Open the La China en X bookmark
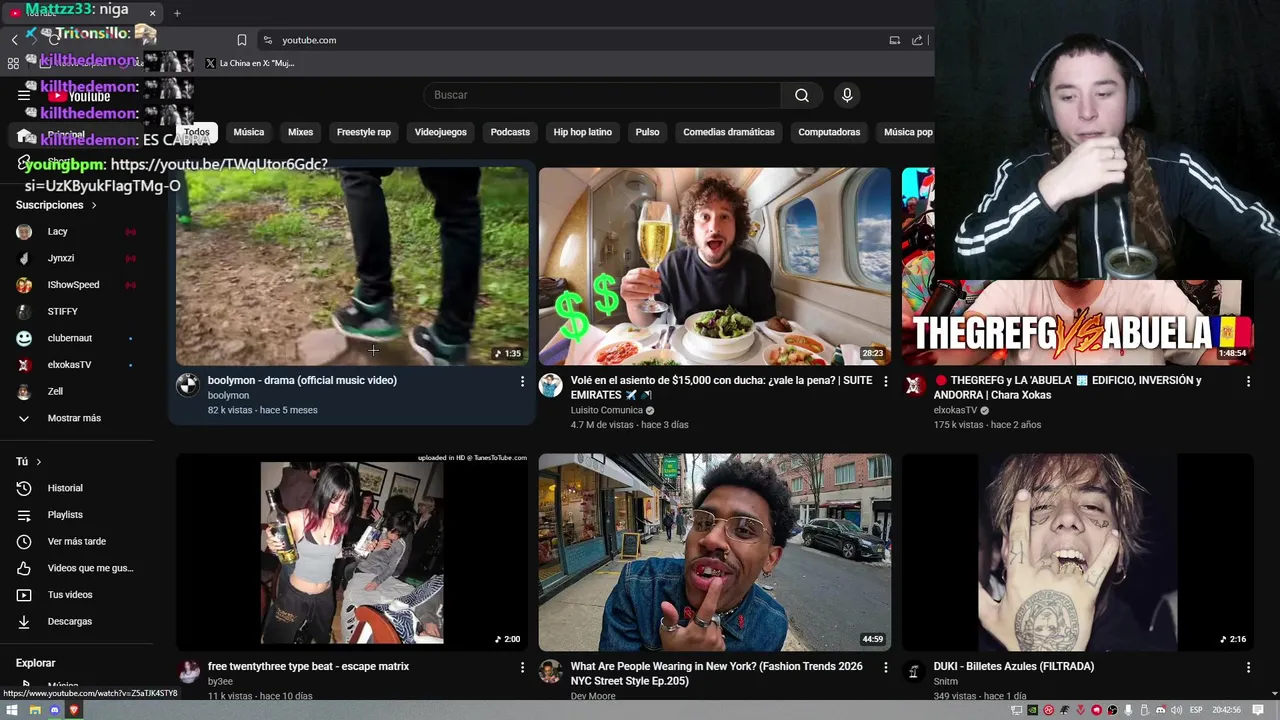The width and height of the screenshot is (1280, 720). [250, 63]
